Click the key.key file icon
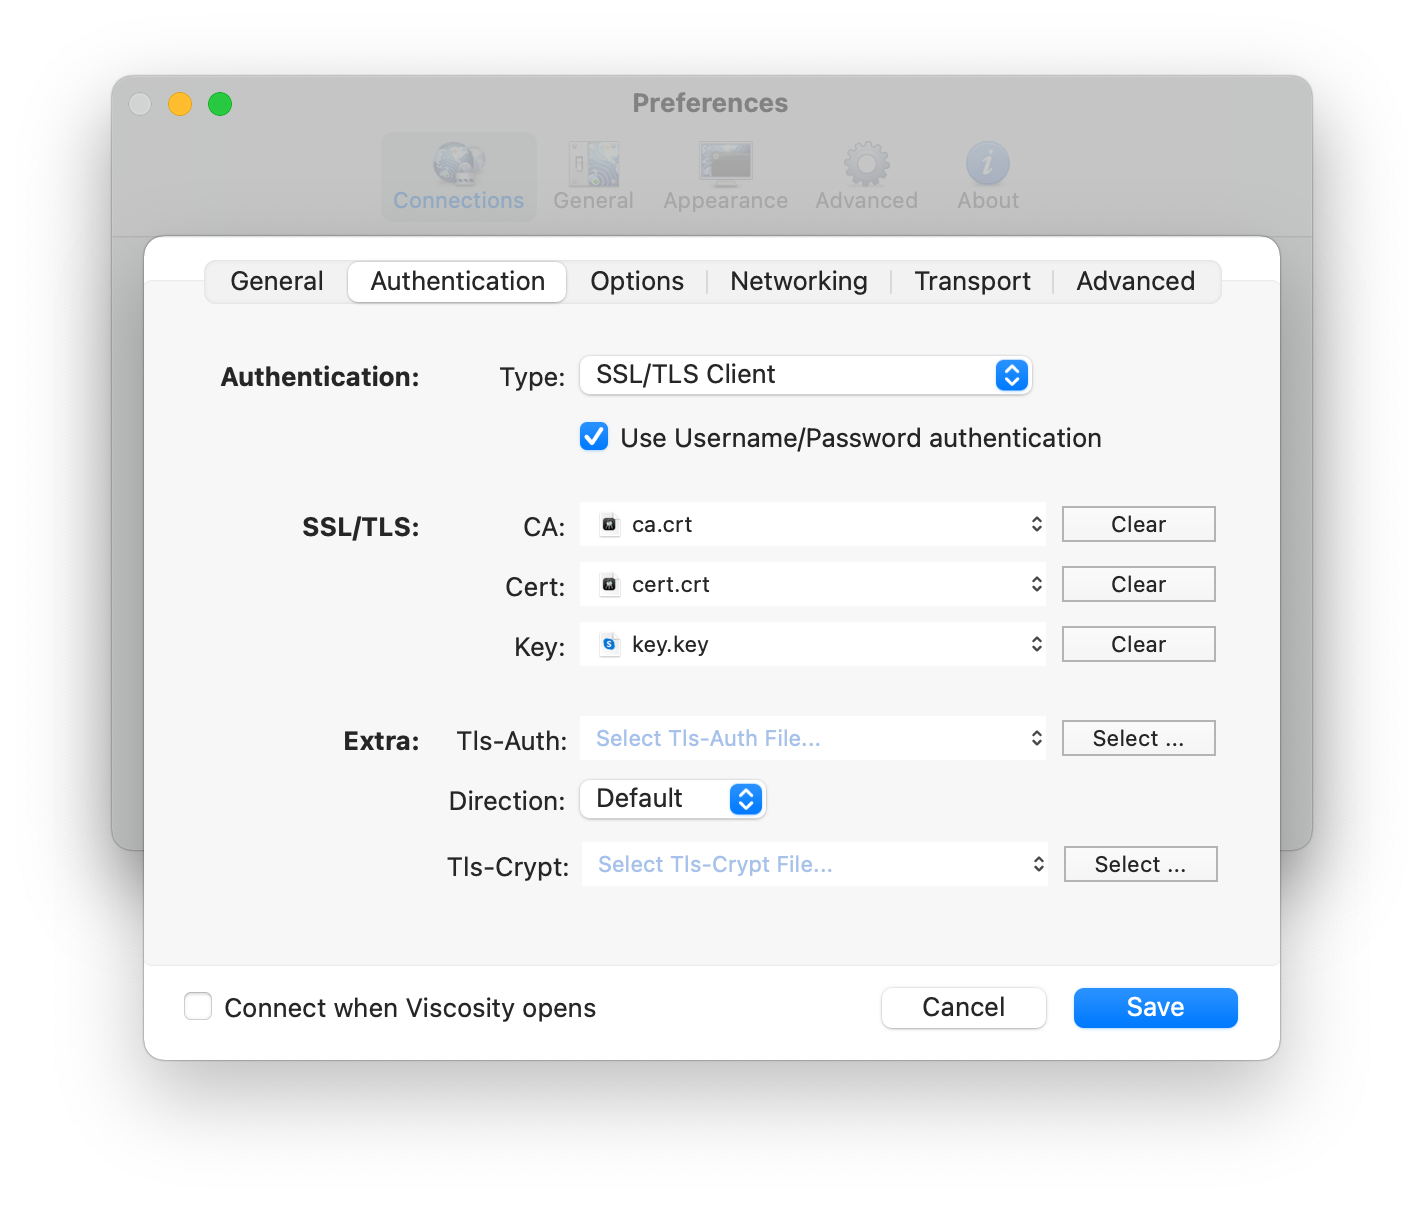Screen dimensions: 1424x1208 609,645
